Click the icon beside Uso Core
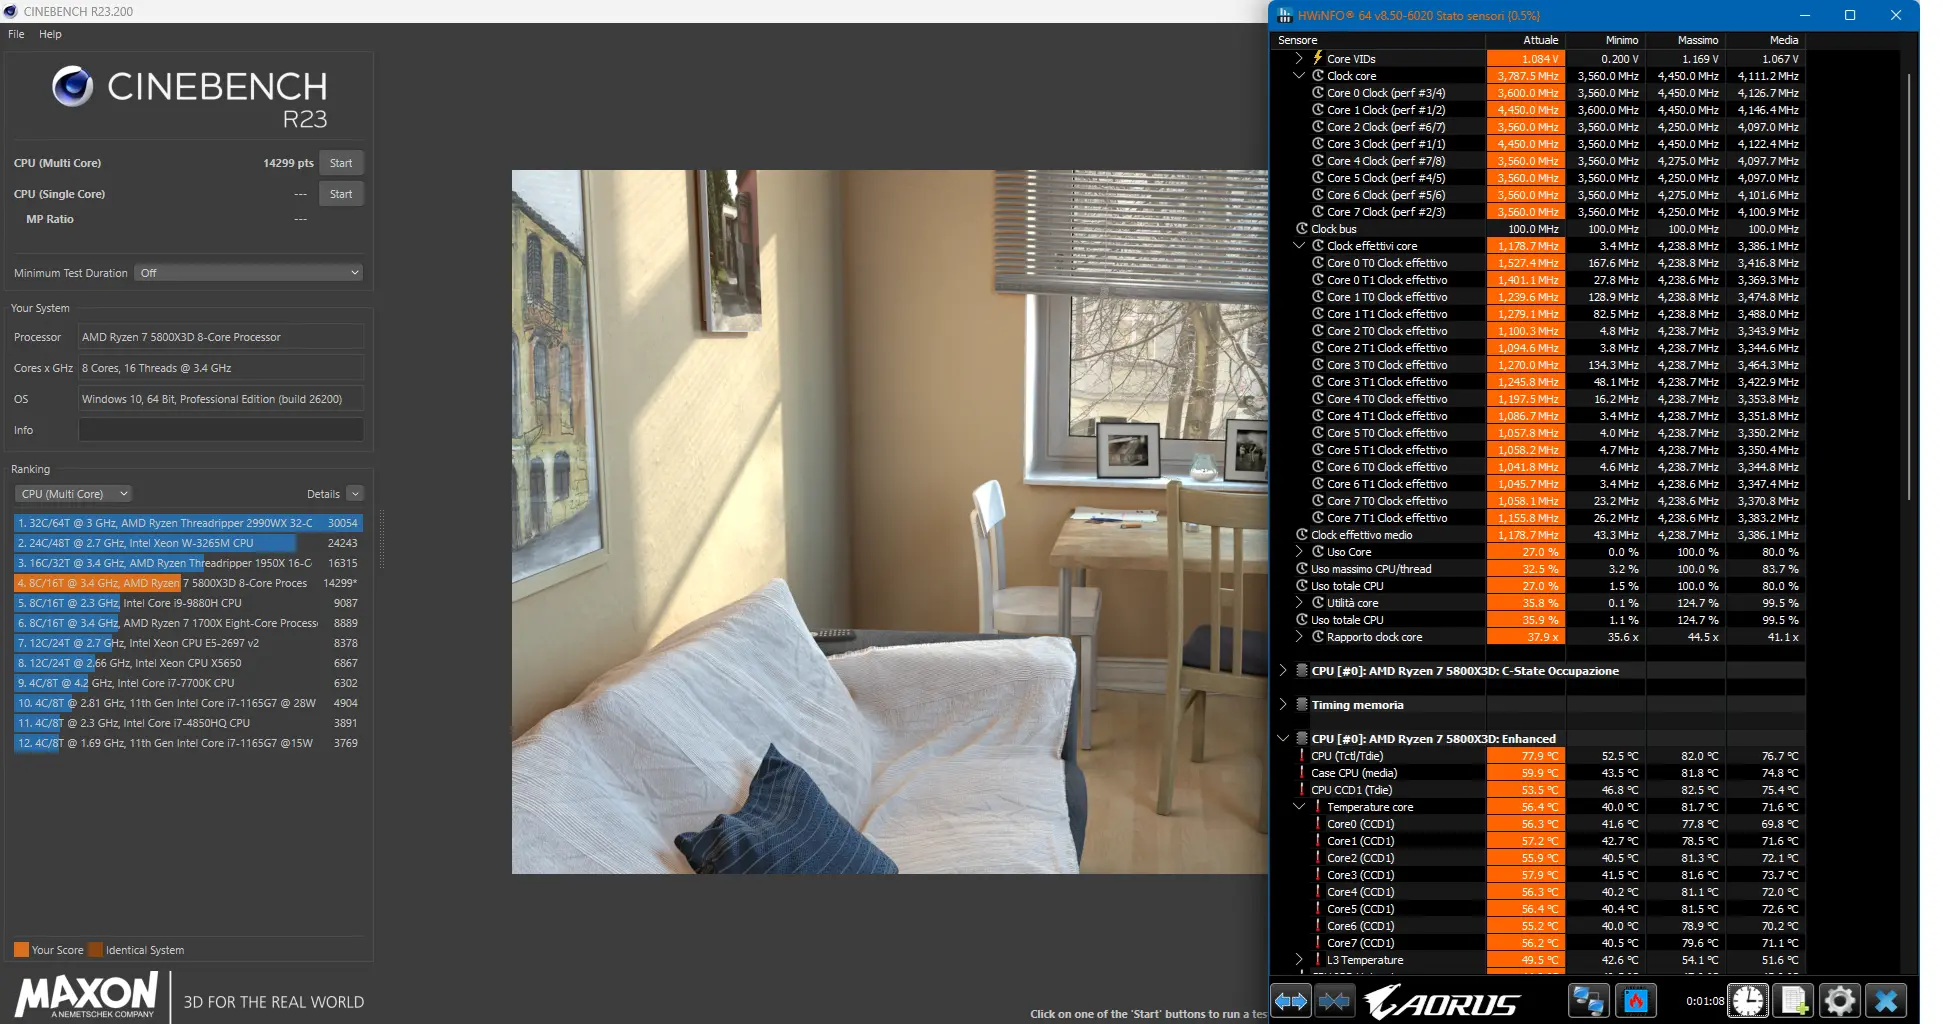The height and width of the screenshot is (1024, 1943). [x=1318, y=551]
